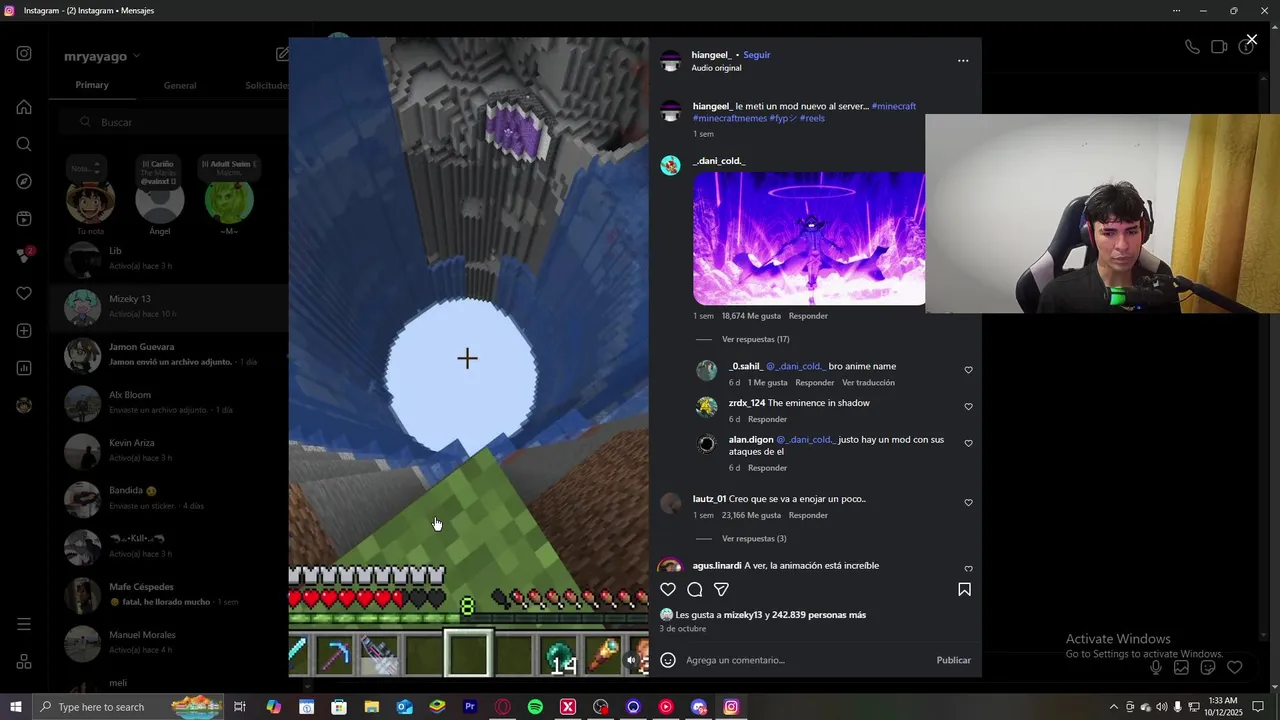Open Messages icon with notification badge
Viewport: 1280px width, 720px height.
click(24, 256)
